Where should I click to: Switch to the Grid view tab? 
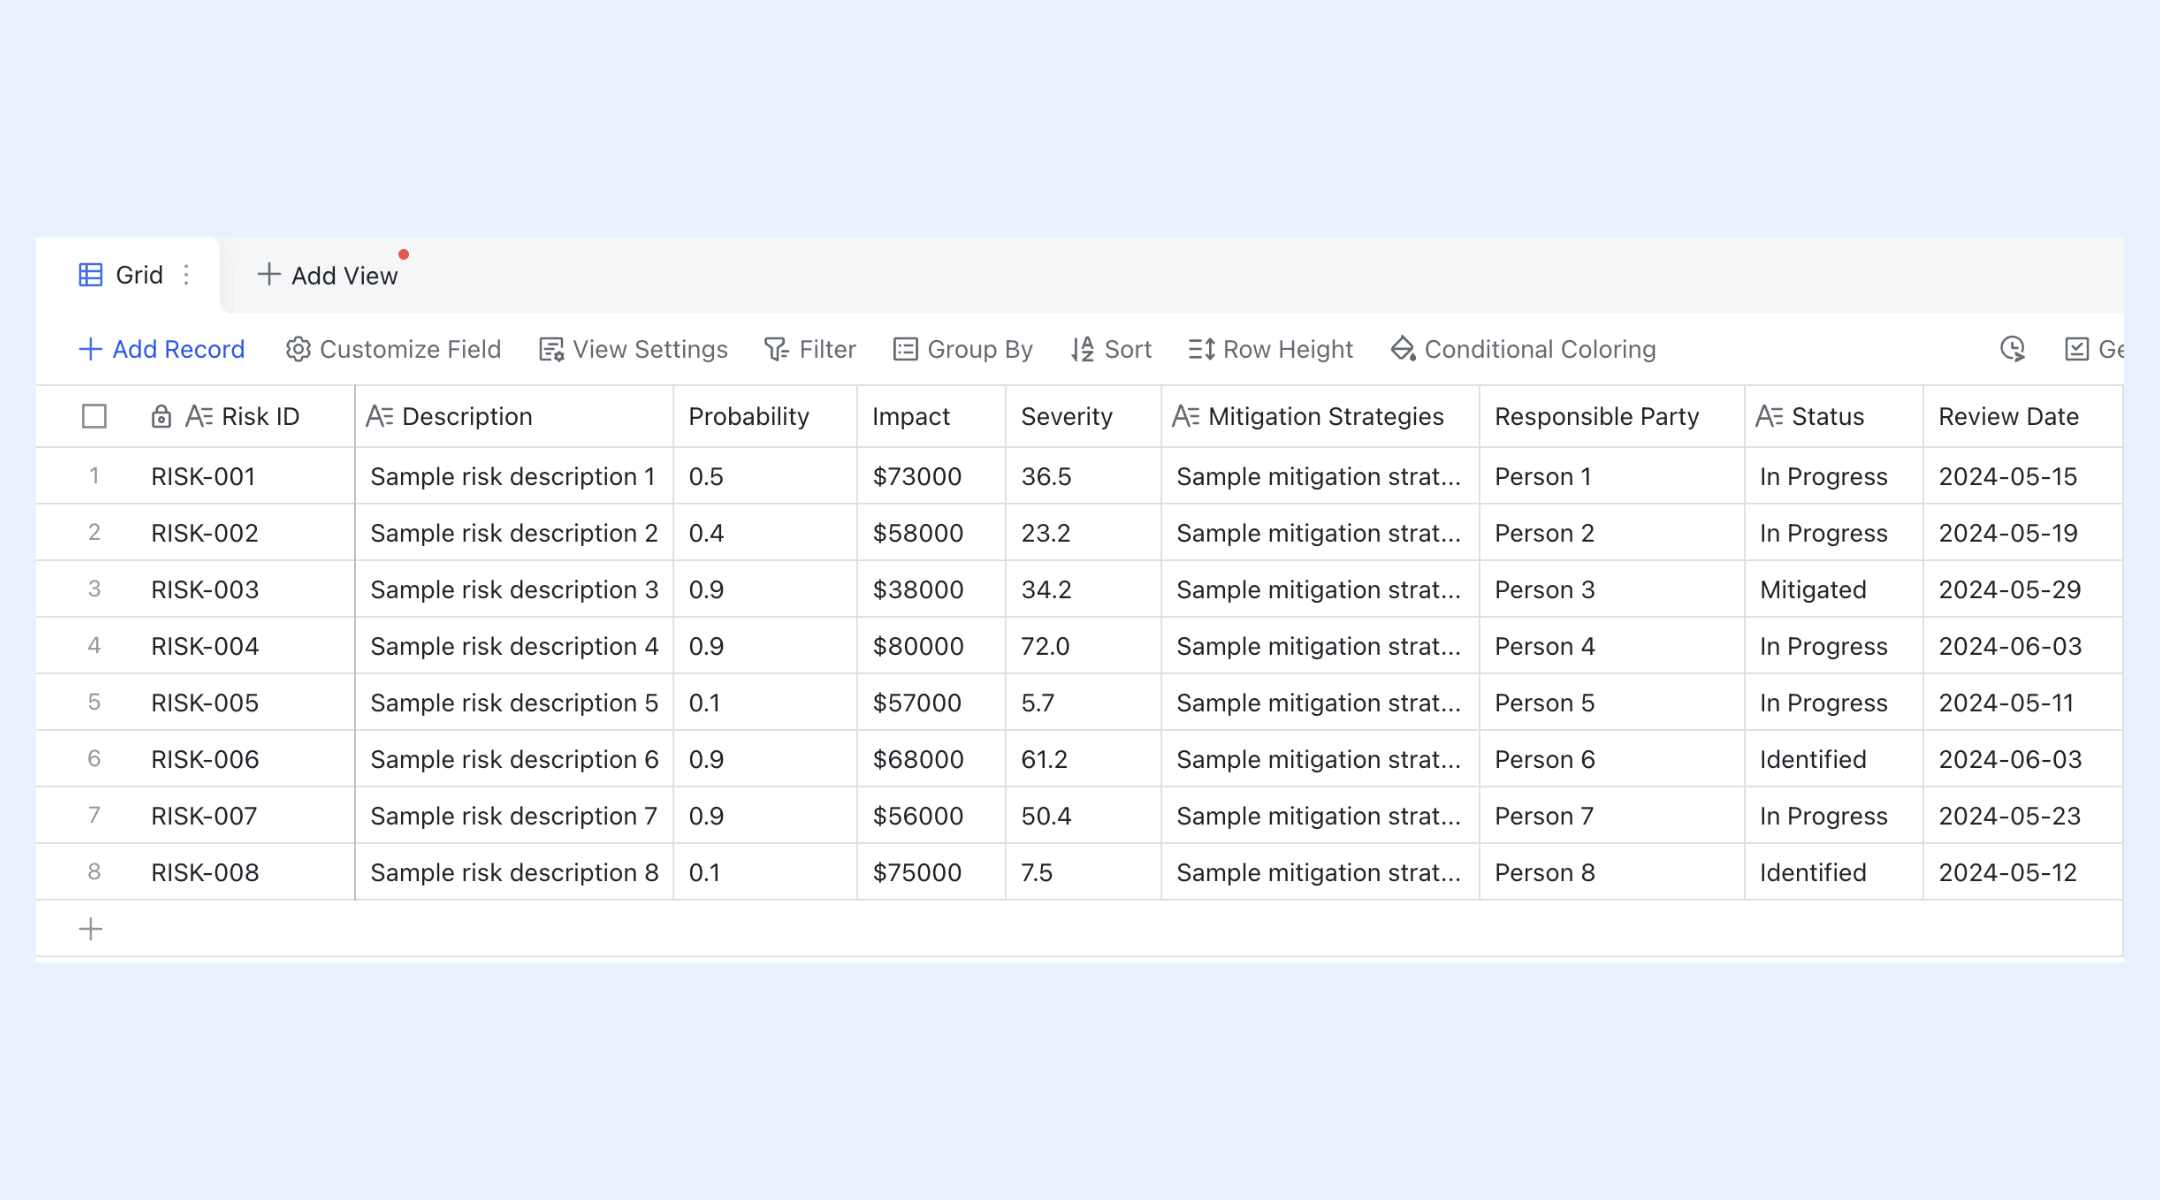[128, 275]
